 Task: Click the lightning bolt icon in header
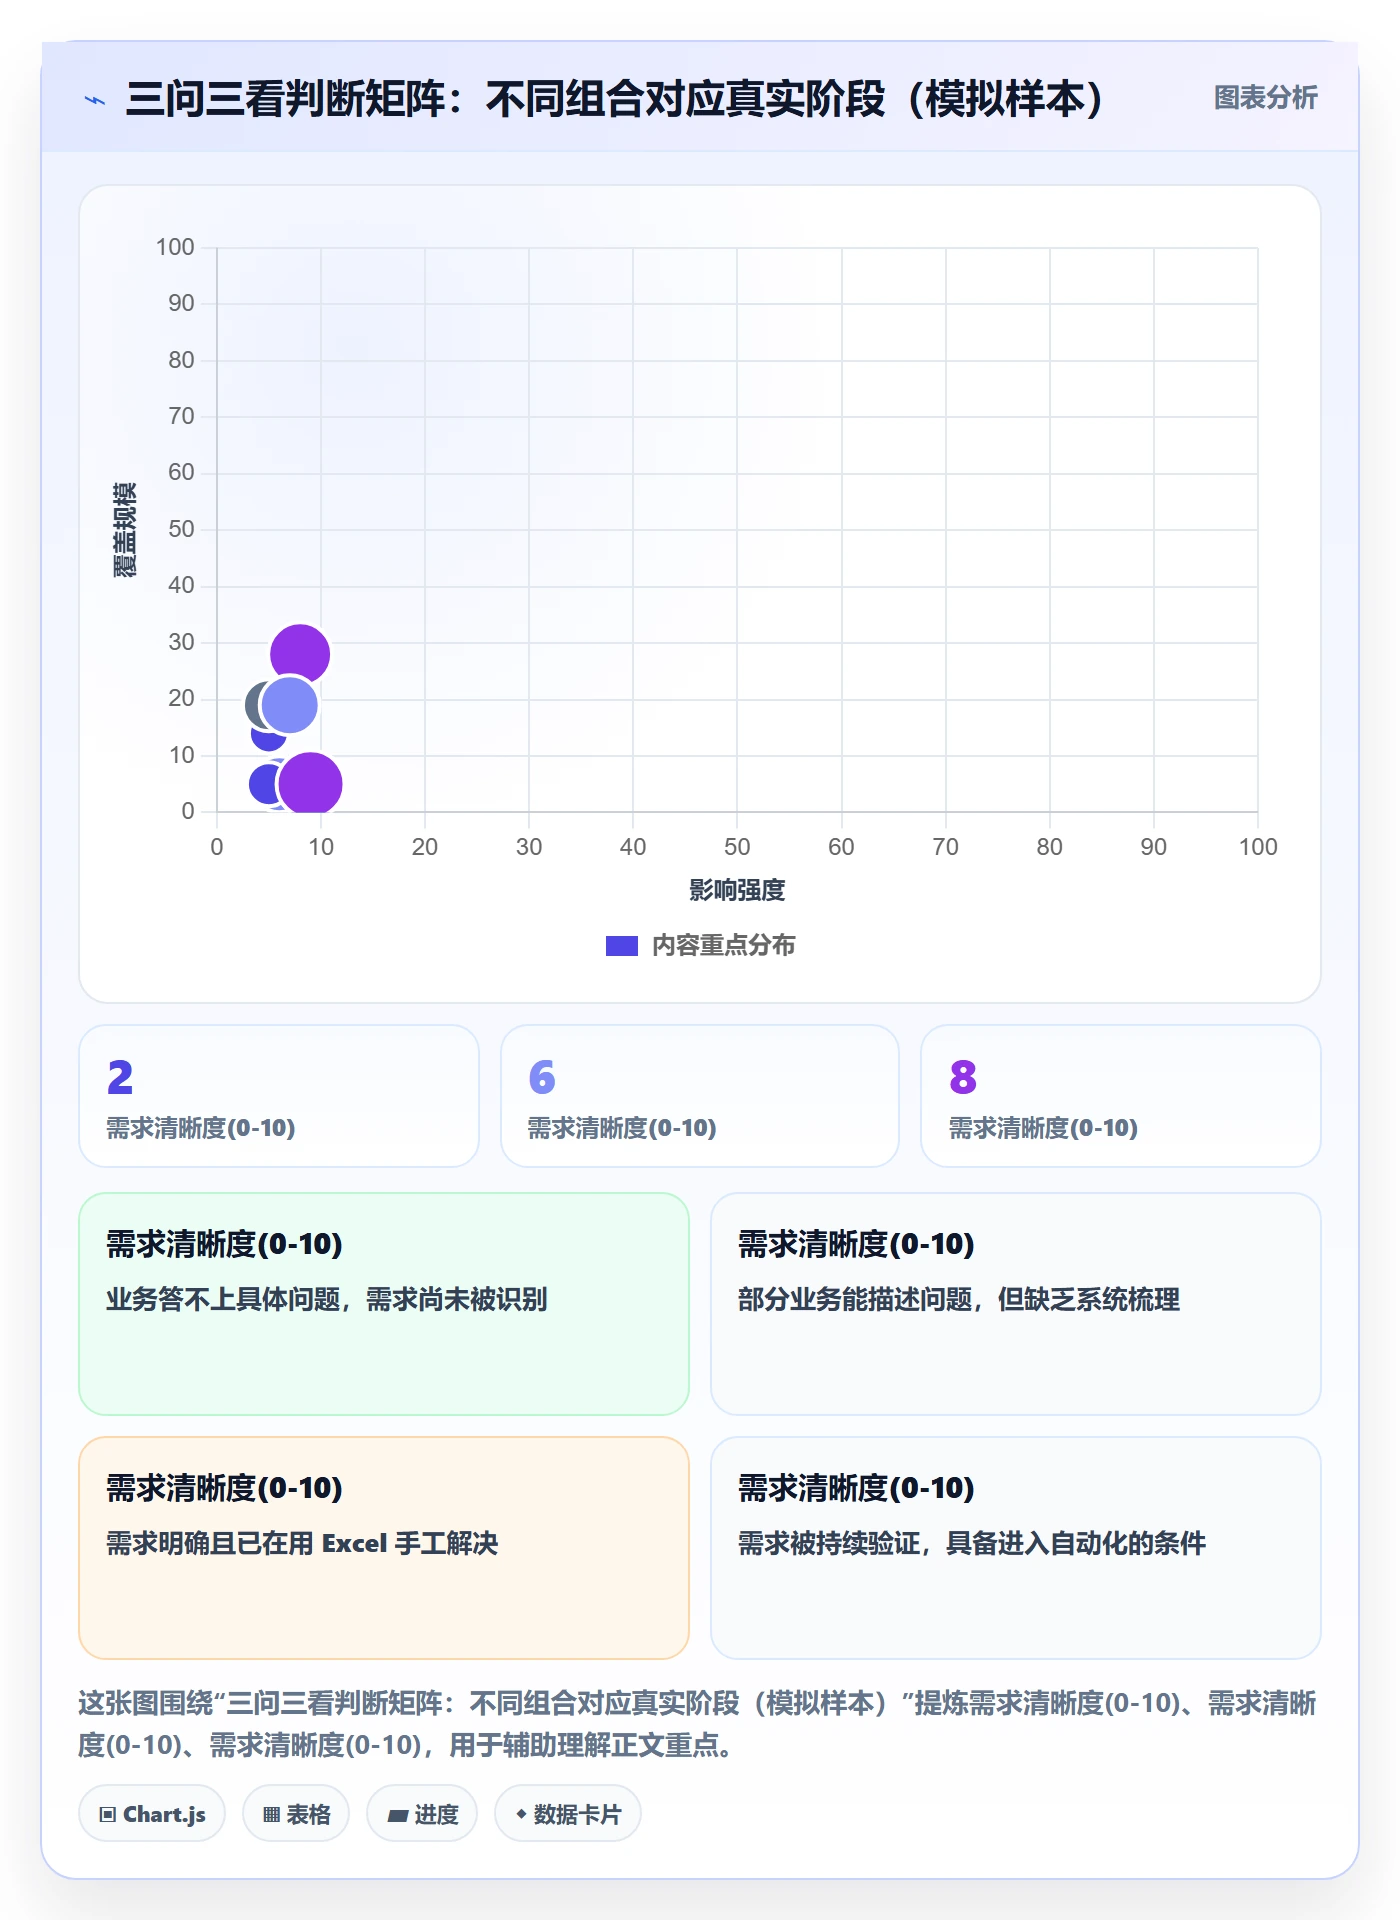(x=95, y=100)
